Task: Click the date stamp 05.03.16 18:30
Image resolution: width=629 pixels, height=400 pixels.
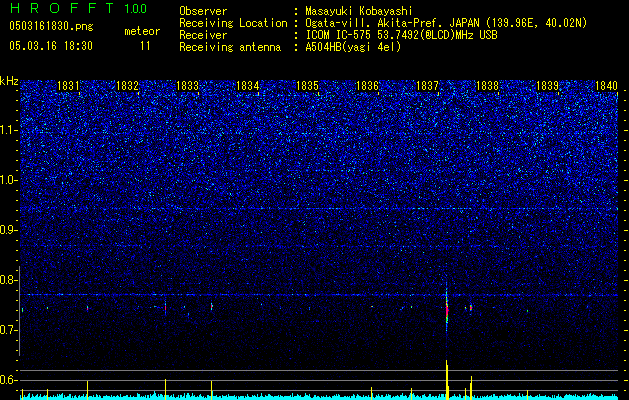Action: pyautogui.click(x=51, y=46)
